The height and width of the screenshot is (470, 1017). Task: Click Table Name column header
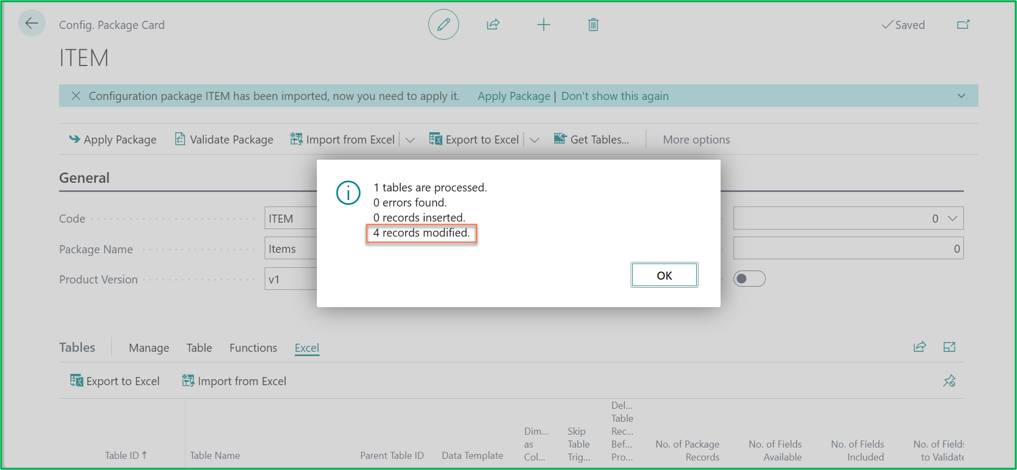coord(215,455)
